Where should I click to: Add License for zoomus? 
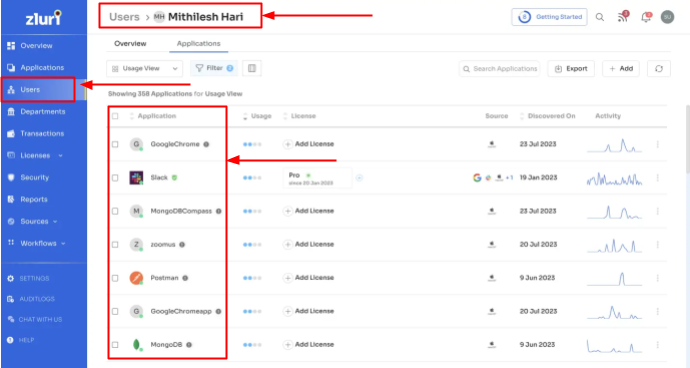pos(309,244)
